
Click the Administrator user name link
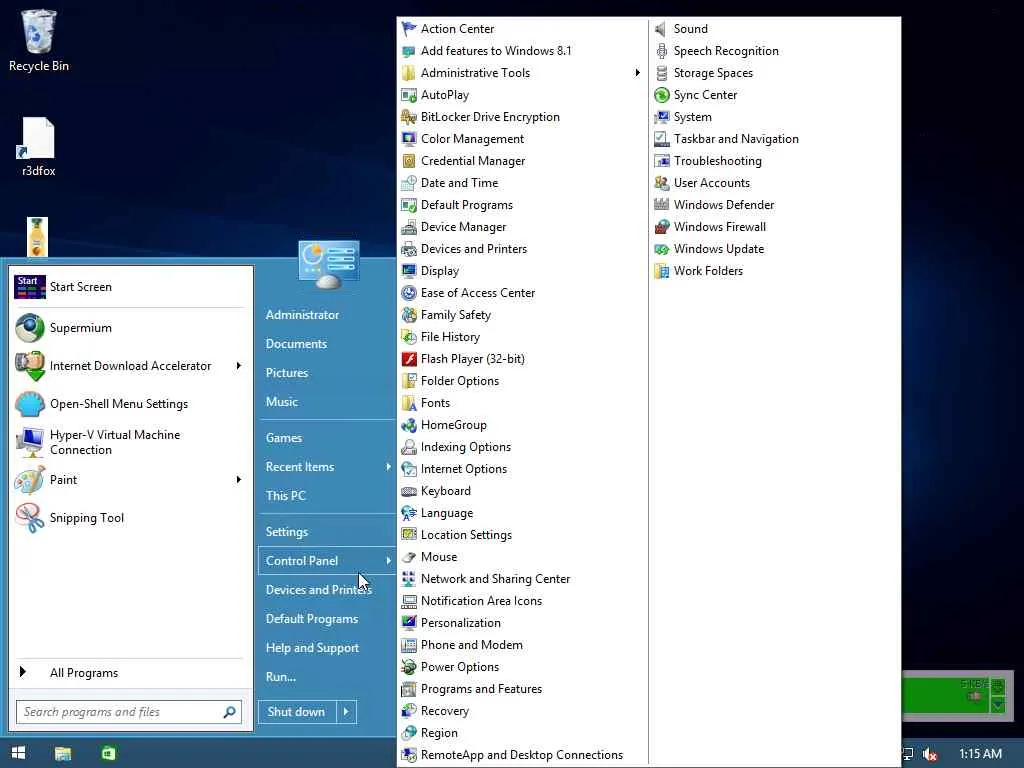302,315
